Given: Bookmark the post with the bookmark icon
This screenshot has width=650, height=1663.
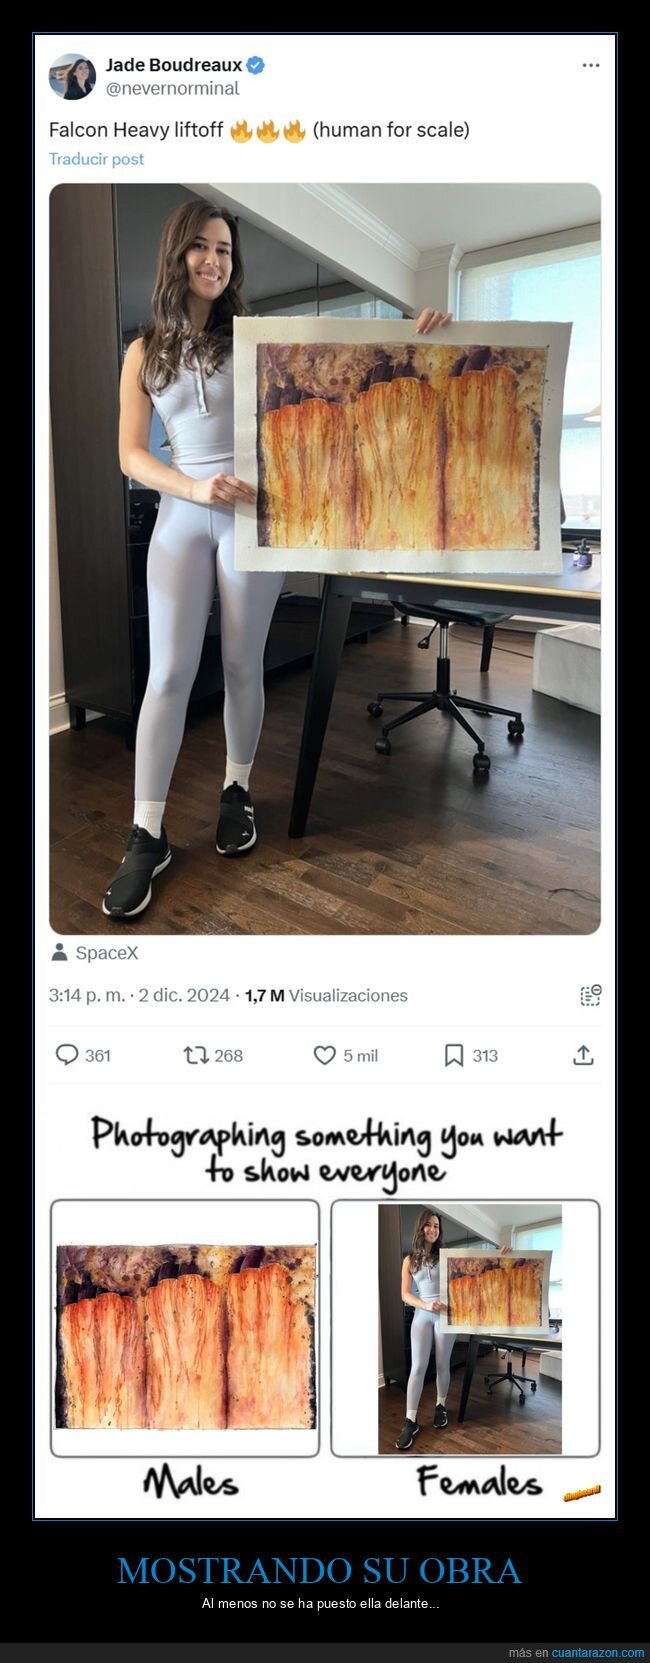Looking at the screenshot, I should tap(454, 1055).
